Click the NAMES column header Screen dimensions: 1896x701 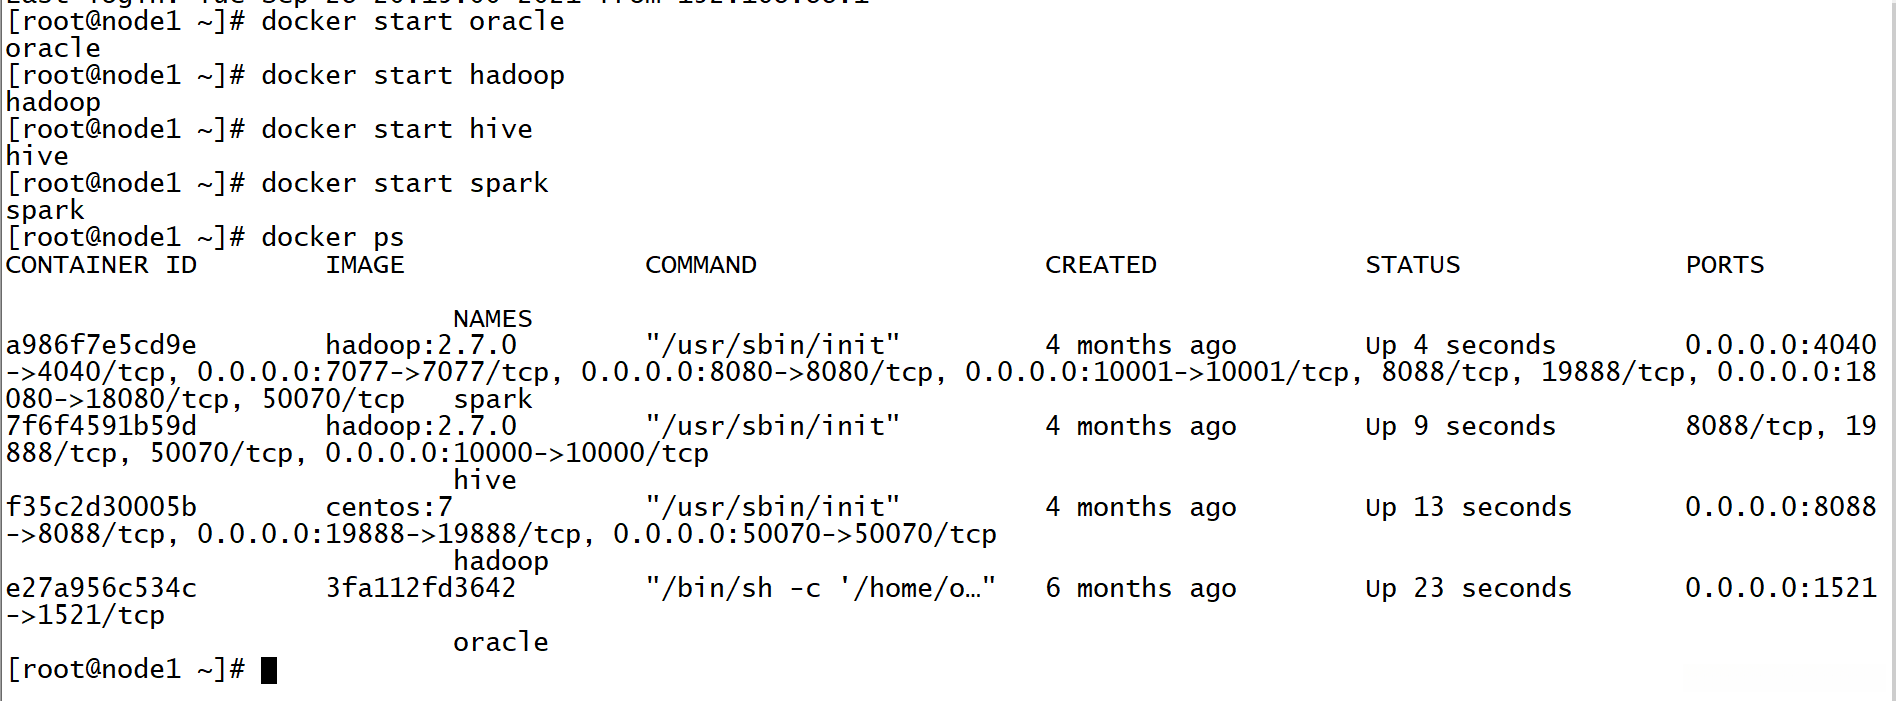coord(492,319)
